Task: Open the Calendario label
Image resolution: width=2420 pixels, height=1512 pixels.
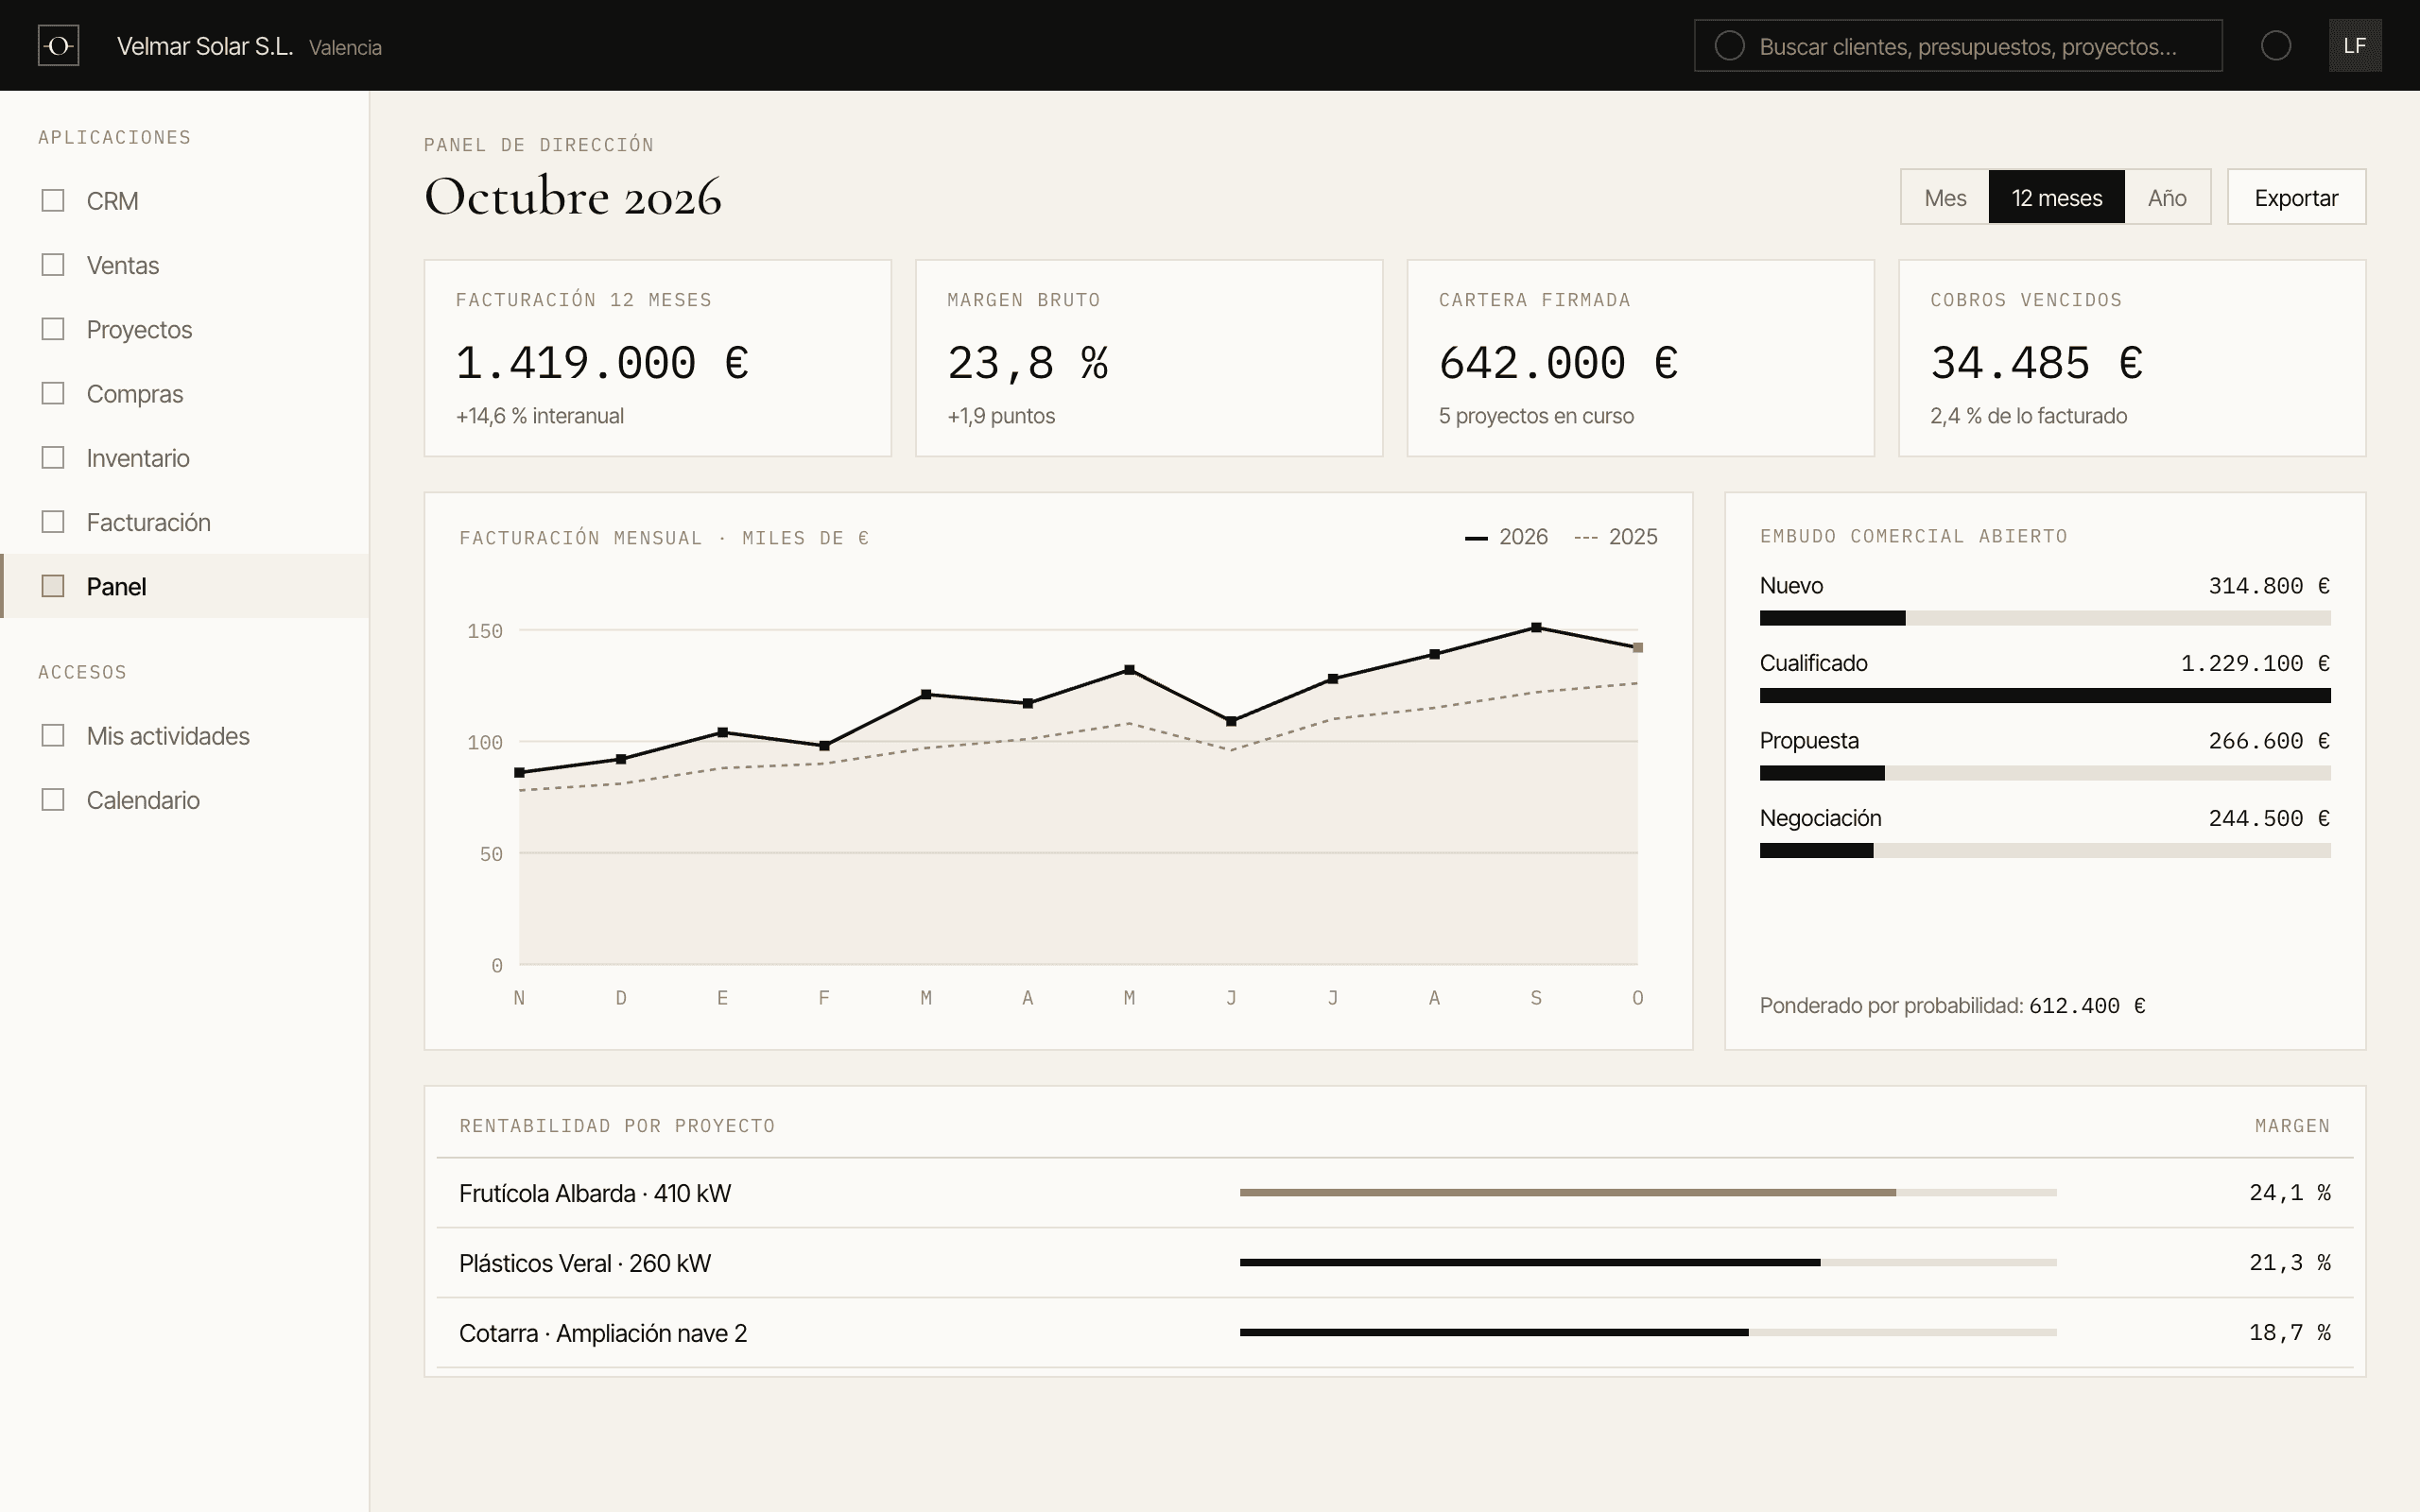Action: click(x=143, y=800)
